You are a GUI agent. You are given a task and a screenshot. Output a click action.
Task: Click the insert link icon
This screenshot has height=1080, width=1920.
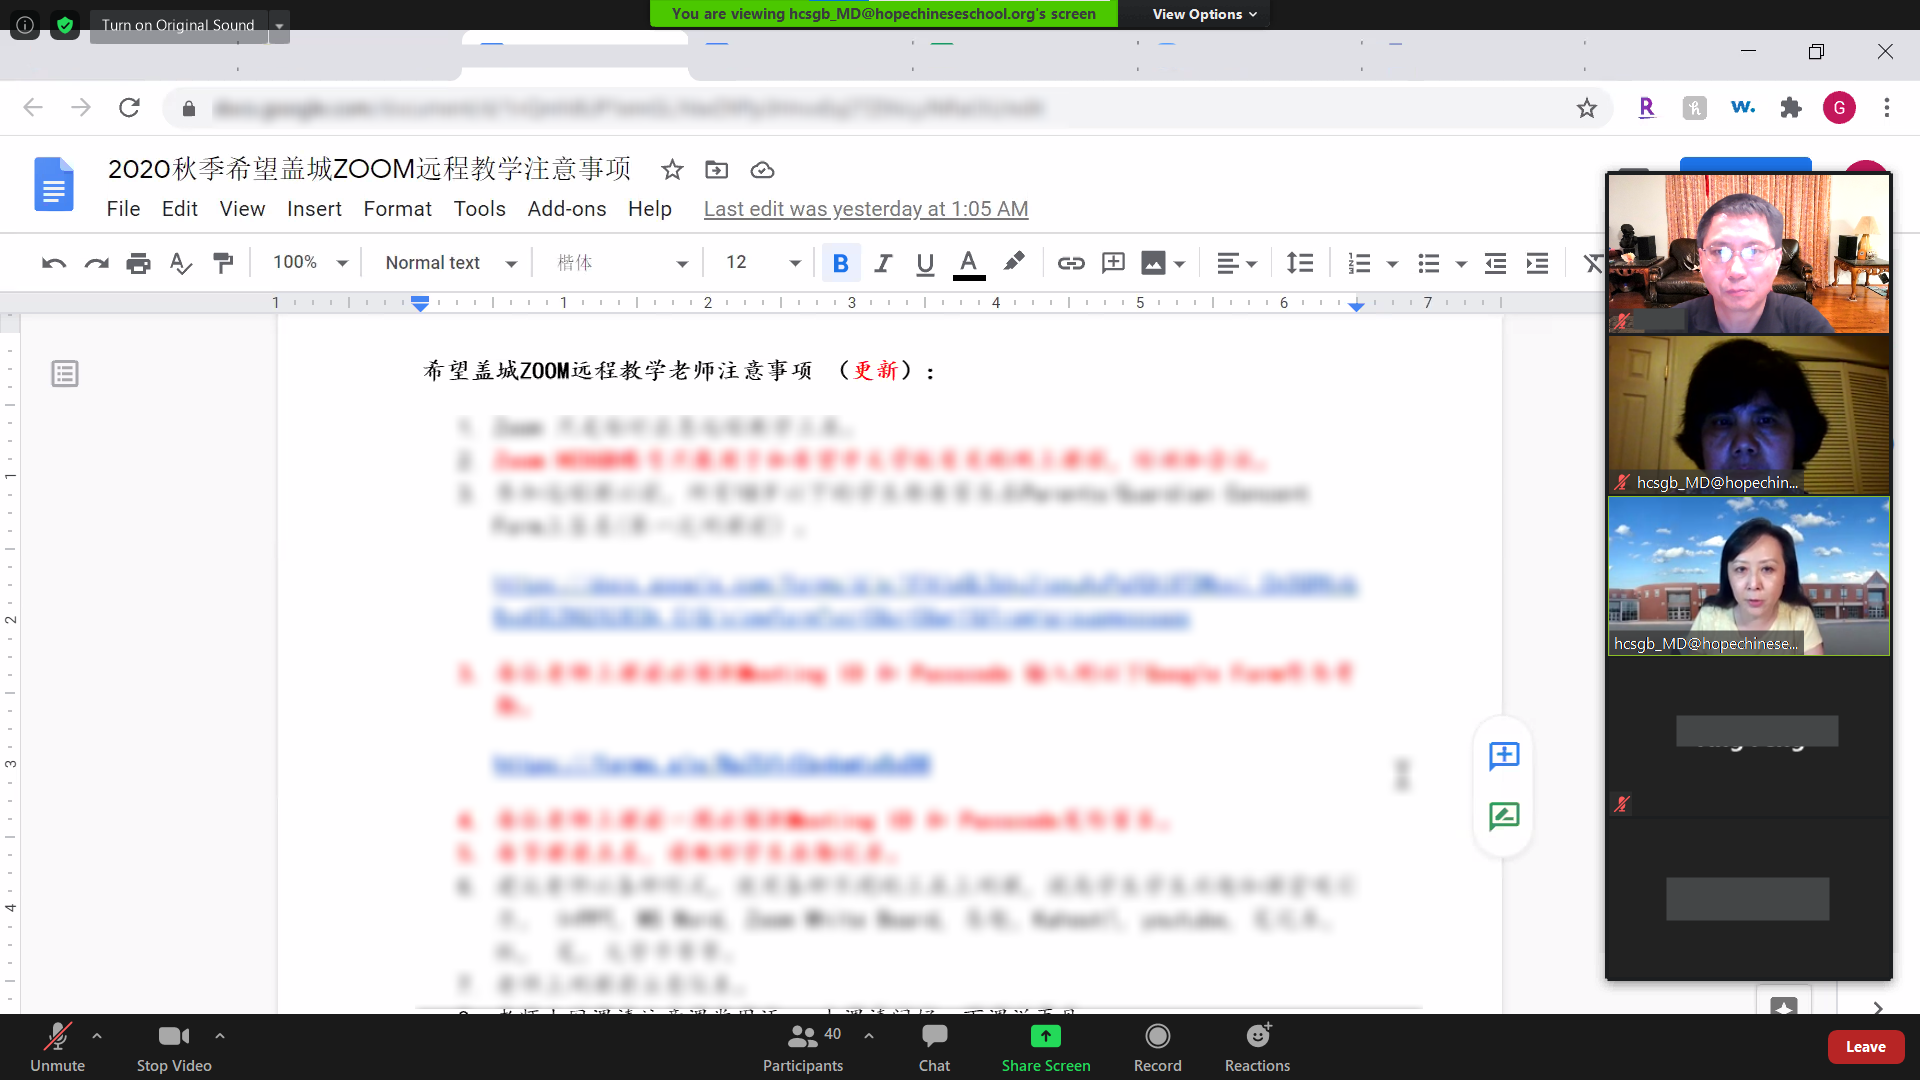pyautogui.click(x=1070, y=263)
